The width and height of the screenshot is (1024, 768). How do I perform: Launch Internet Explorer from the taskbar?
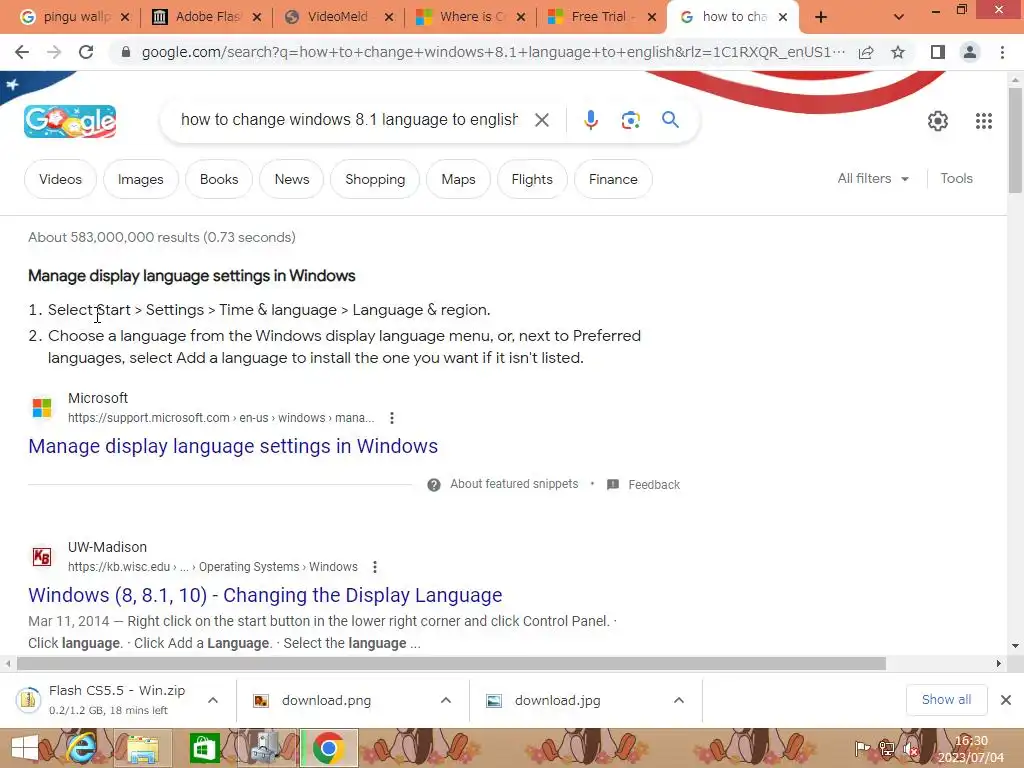coord(80,748)
